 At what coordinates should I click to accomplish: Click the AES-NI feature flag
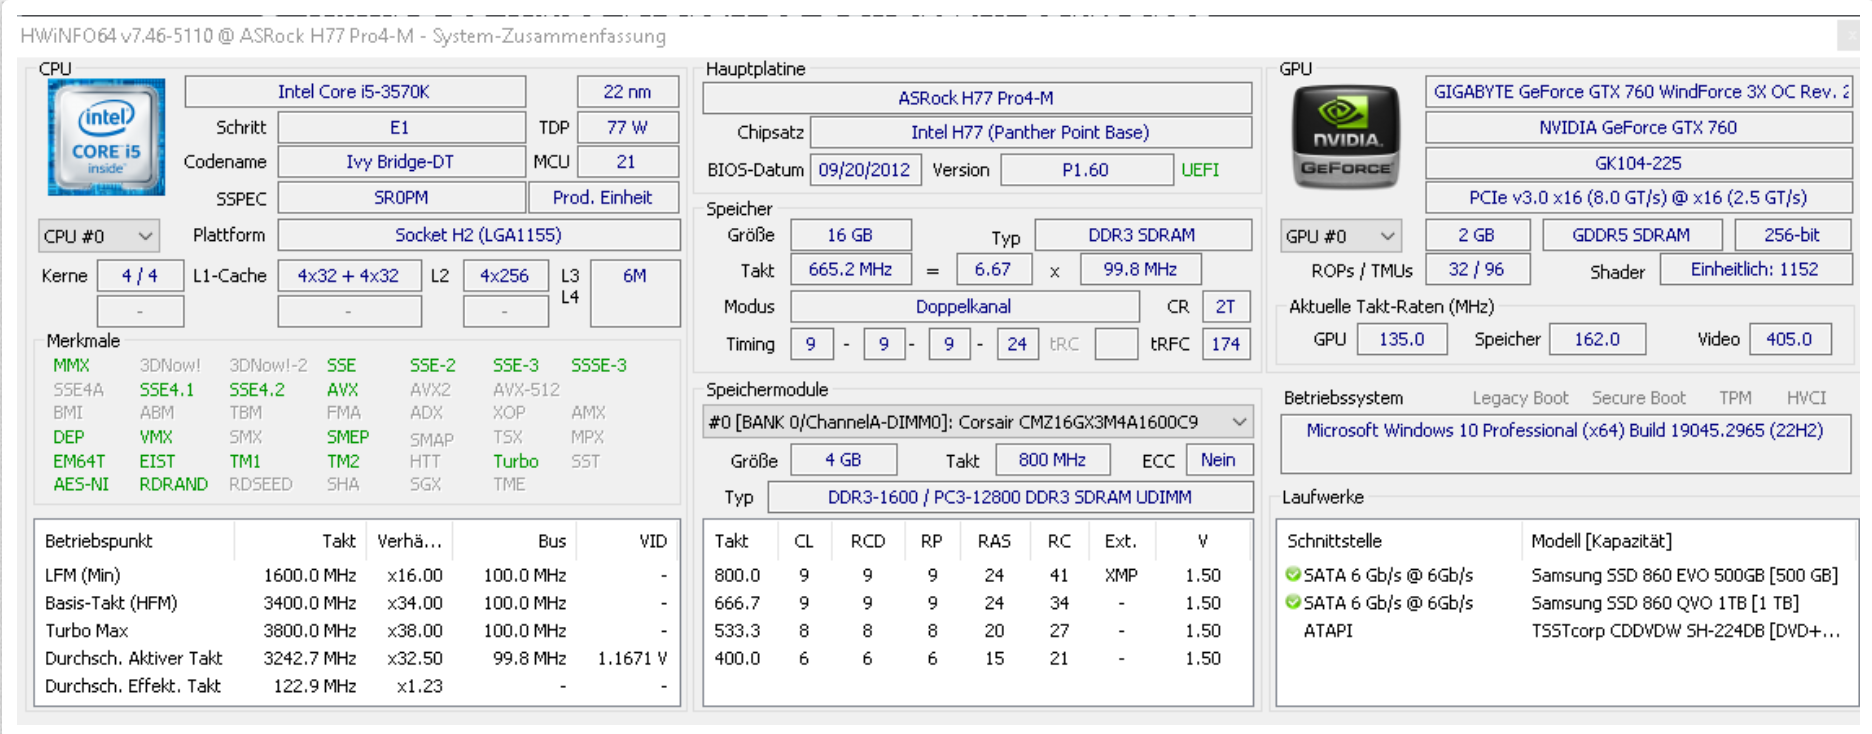point(81,484)
